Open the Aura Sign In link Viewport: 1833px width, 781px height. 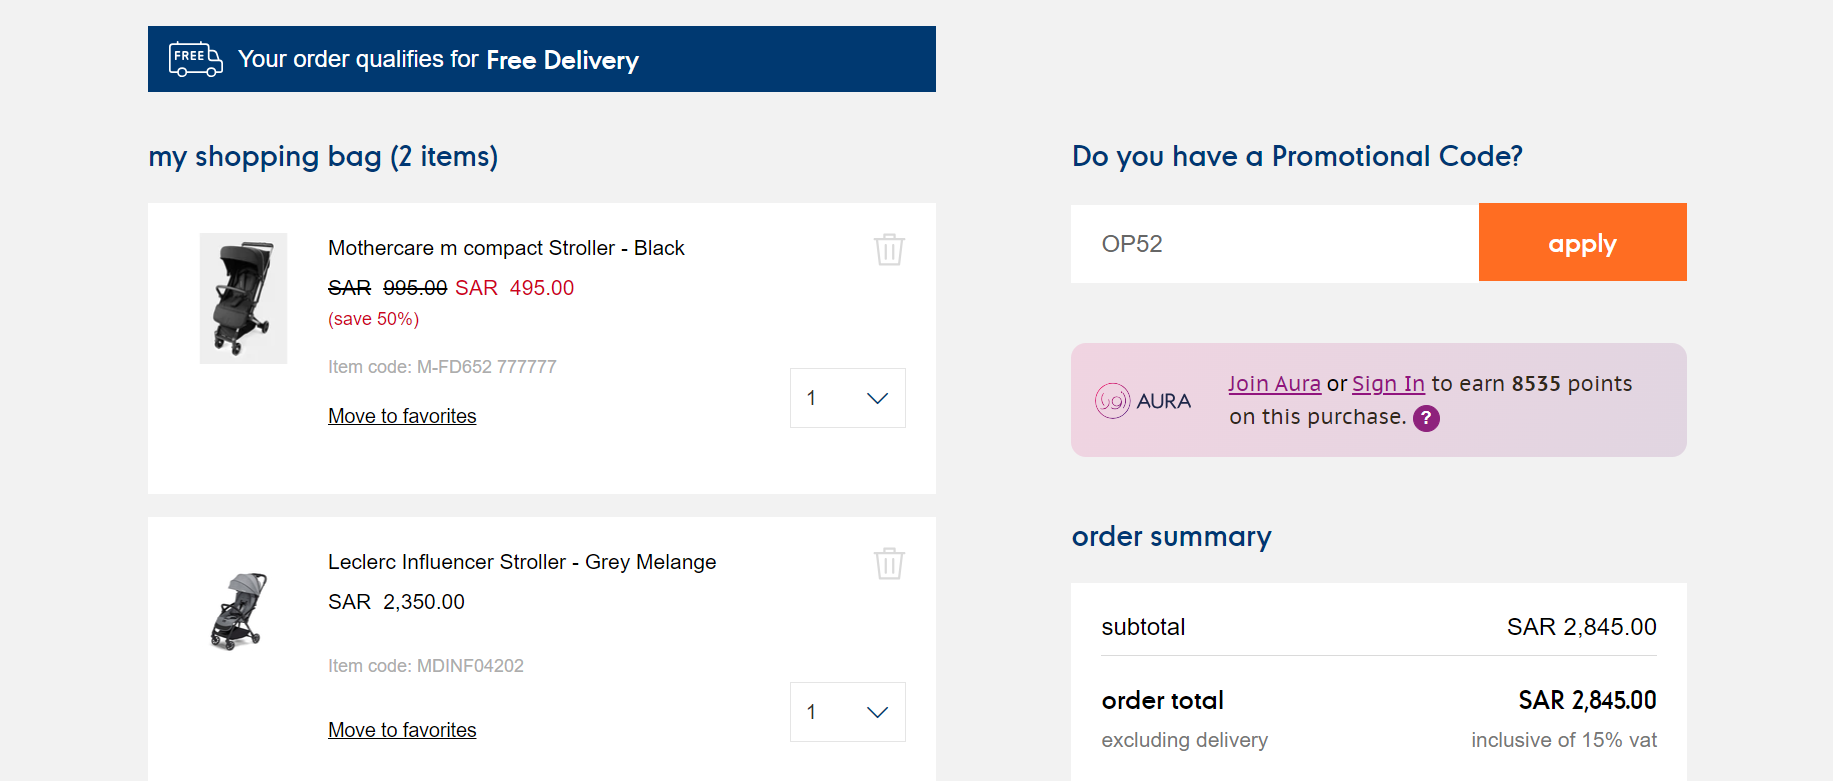click(1388, 384)
